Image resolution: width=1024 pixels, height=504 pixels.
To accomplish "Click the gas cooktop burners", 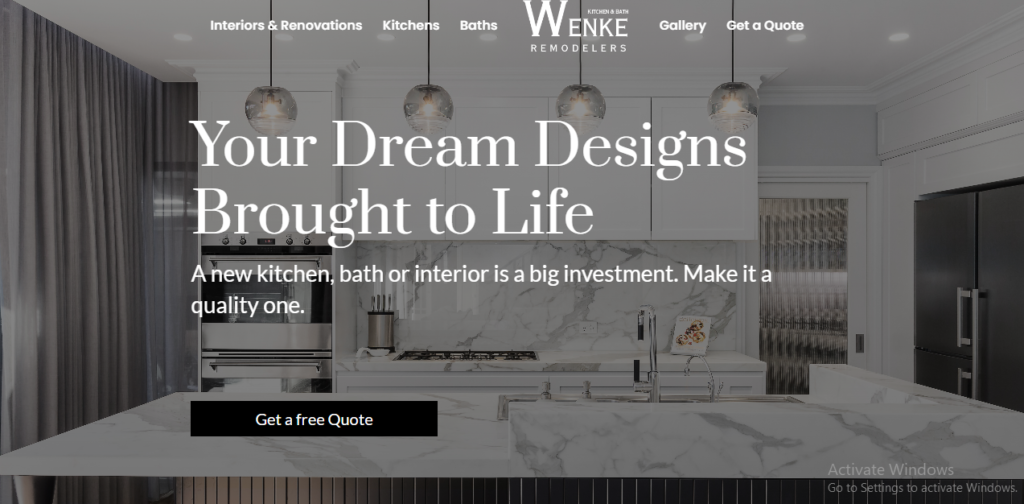I will coord(466,356).
